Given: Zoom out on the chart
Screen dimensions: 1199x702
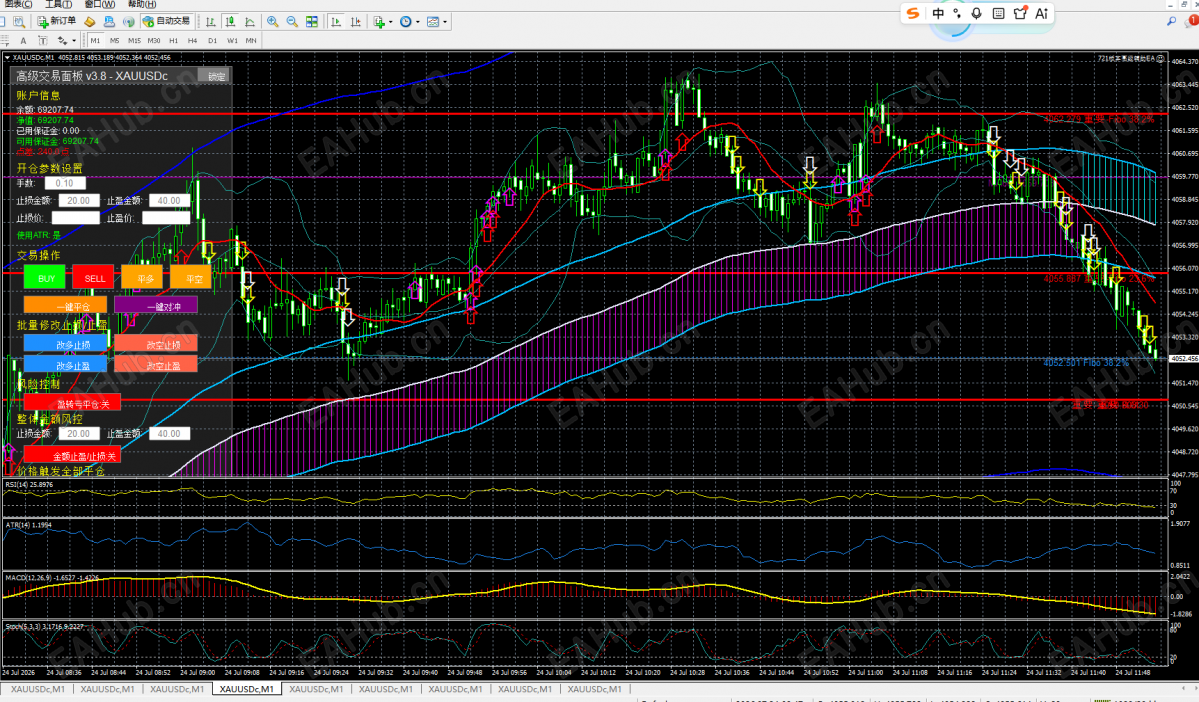Looking at the screenshot, I should pos(292,21).
